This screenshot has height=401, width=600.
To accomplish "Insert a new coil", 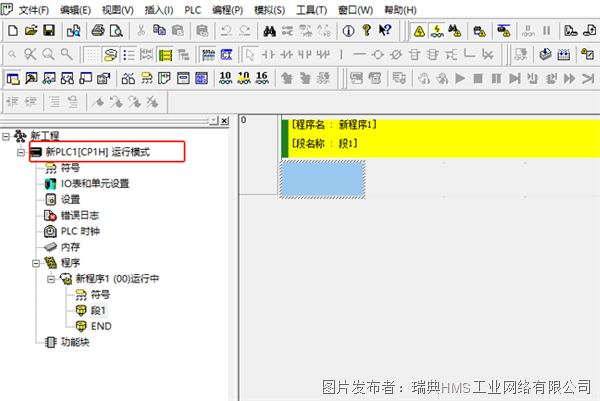I will 378,55.
